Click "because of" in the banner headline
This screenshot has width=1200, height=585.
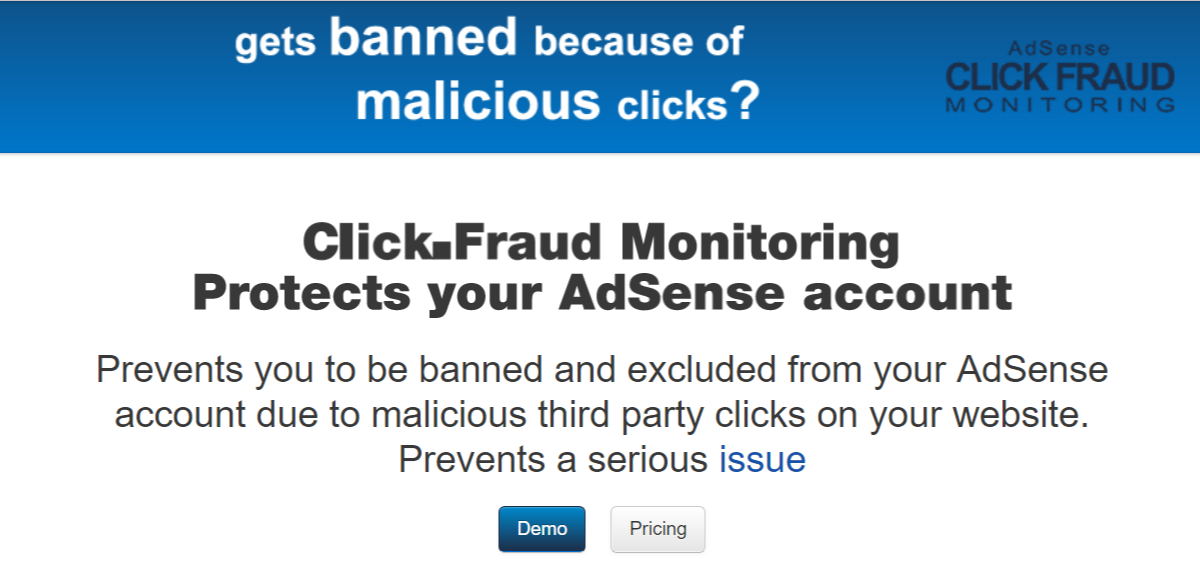click(639, 42)
